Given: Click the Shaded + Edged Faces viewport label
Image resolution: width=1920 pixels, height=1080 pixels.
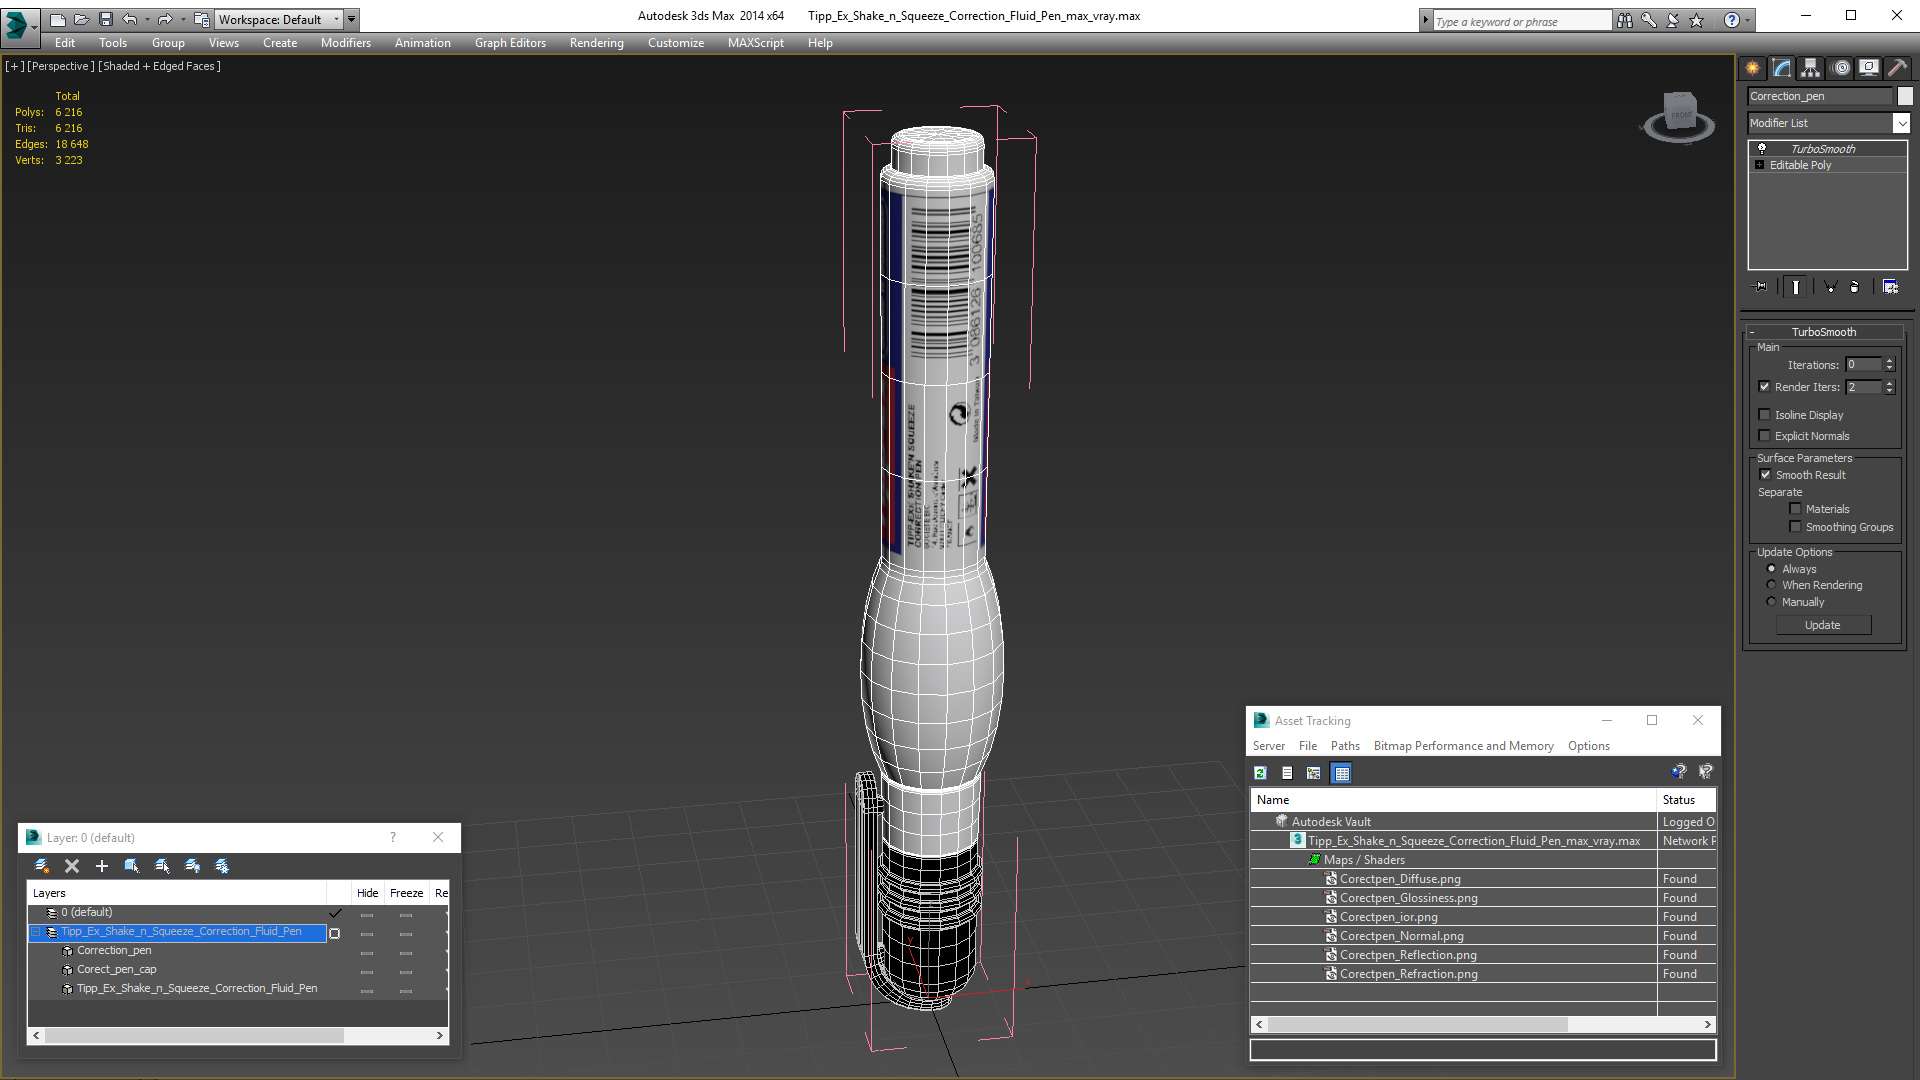Looking at the screenshot, I should click(160, 66).
